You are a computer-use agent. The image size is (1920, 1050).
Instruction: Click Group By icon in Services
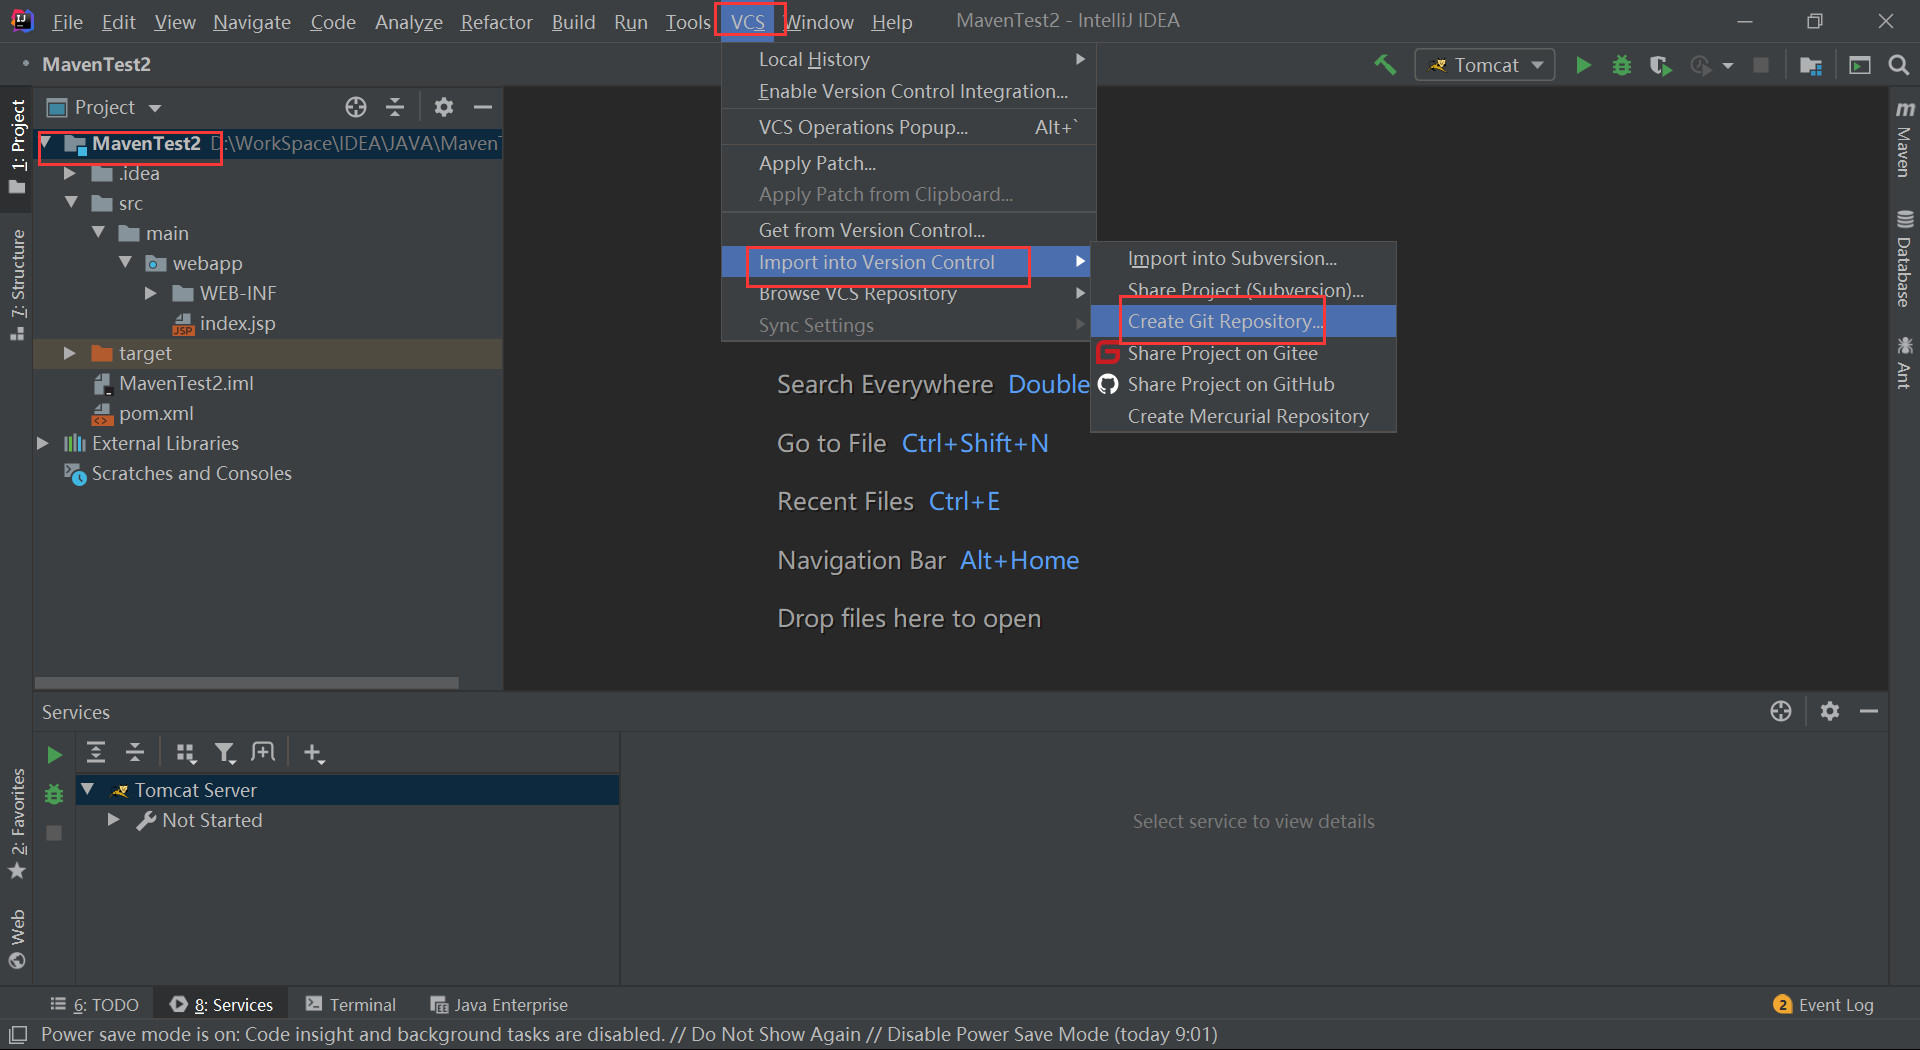click(x=186, y=753)
